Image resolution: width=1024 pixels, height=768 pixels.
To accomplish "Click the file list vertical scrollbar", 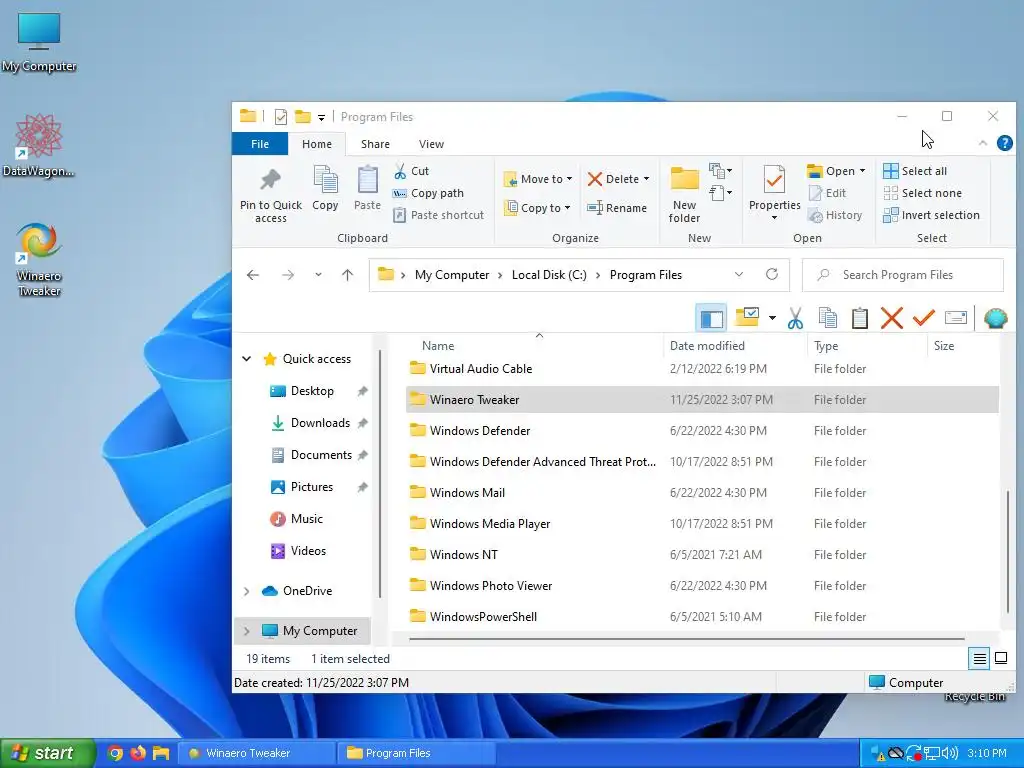I will [1008, 551].
